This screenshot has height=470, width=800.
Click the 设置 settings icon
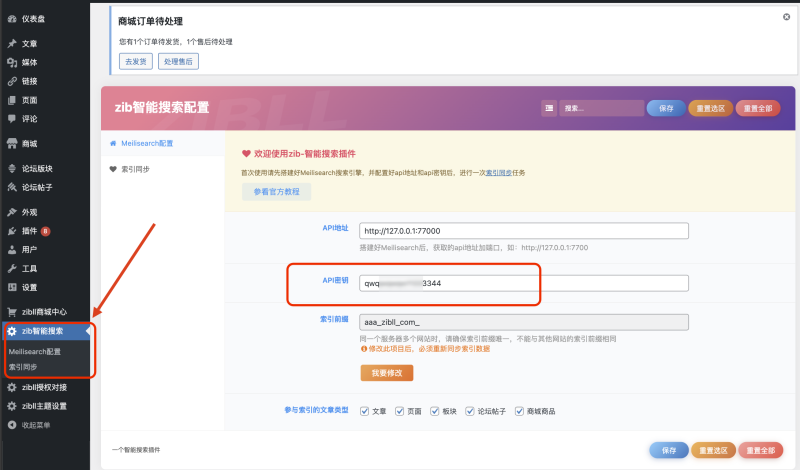12,287
